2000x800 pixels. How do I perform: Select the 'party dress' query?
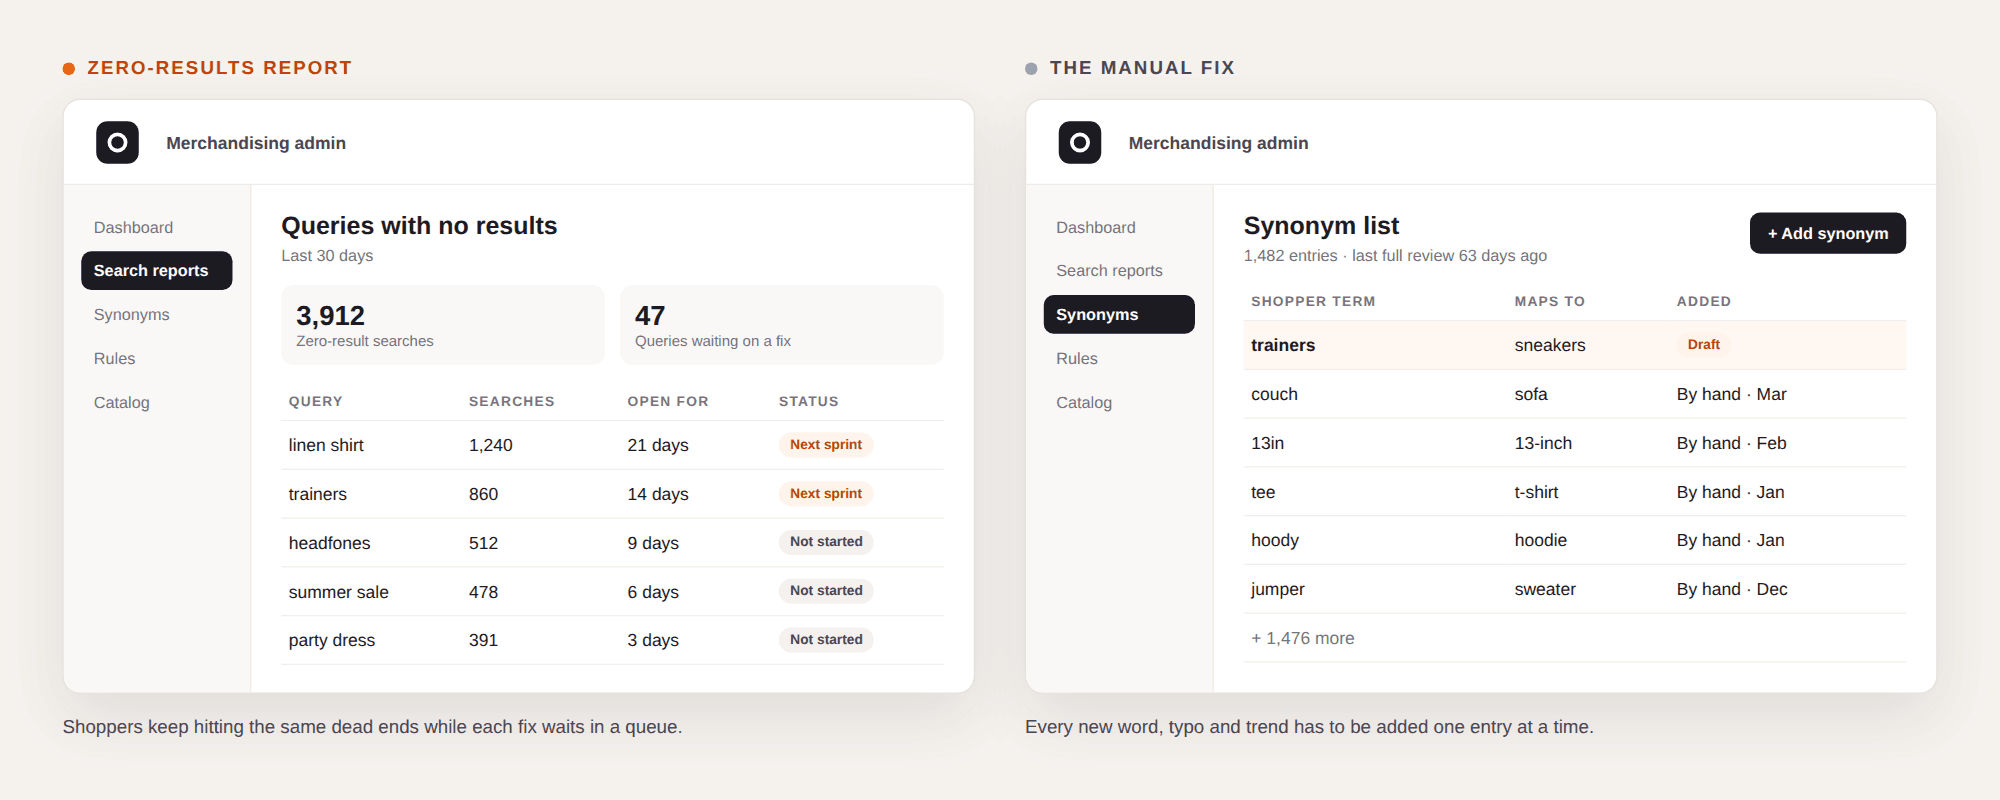331,640
